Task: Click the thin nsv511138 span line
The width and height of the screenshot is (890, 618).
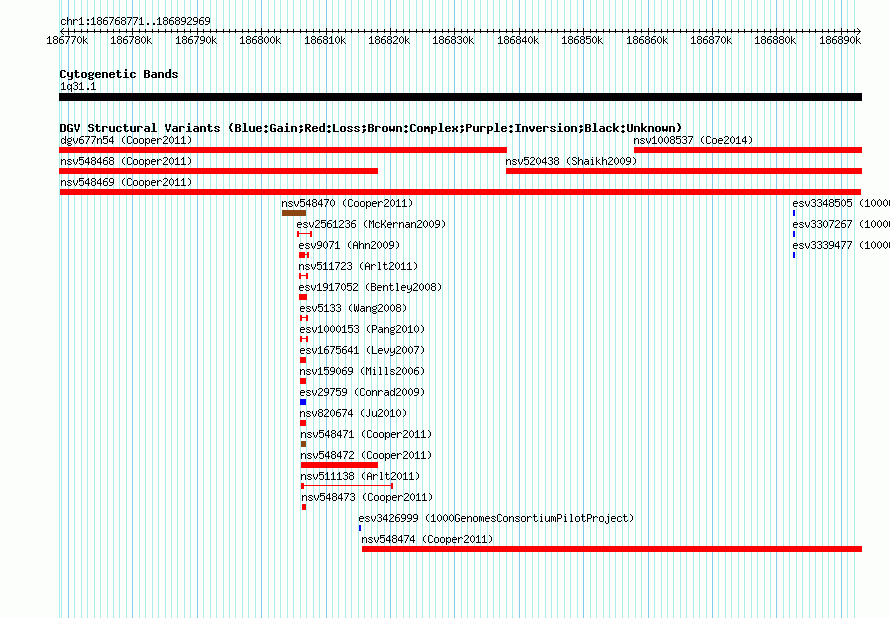Action: (x=347, y=486)
